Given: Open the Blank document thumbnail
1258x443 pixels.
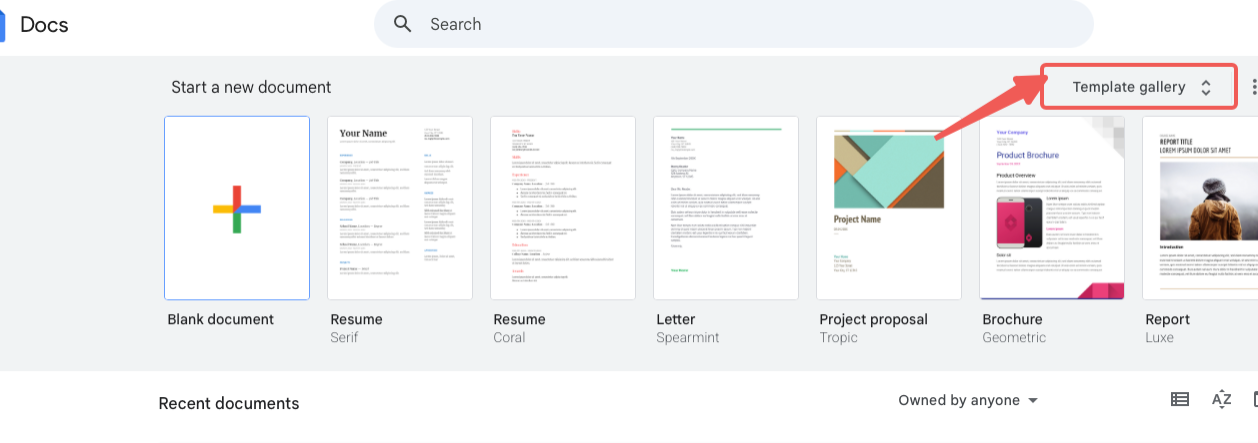Looking at the screenshot, I should pyautogui.click(x=237, y=208).
